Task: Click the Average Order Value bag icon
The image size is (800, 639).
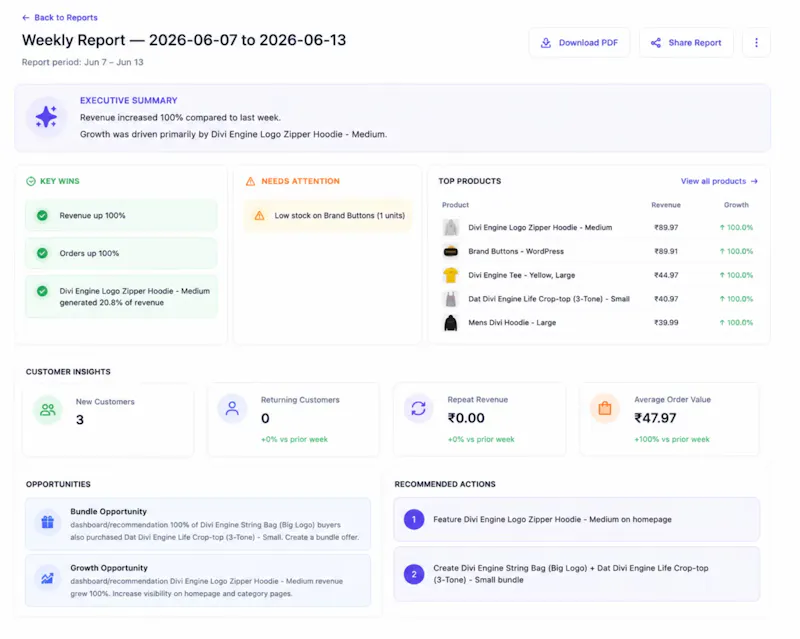Action: [605, 408]
